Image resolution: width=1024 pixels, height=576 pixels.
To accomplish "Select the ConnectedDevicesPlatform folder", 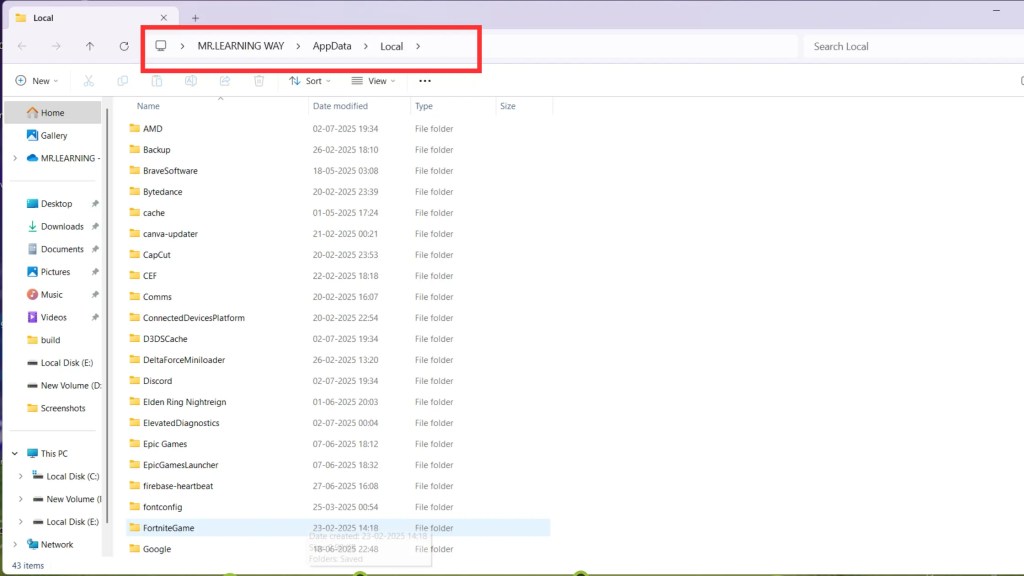I will click(x=193, y=318).
